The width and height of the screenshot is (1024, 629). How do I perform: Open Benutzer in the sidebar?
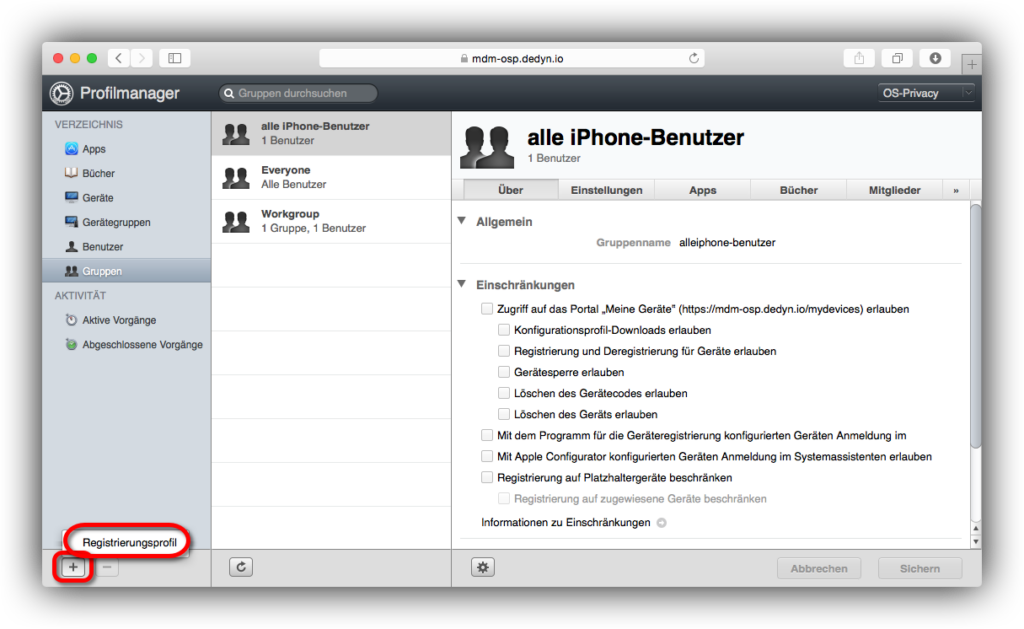pyautogui.click(x=94, y=246)
